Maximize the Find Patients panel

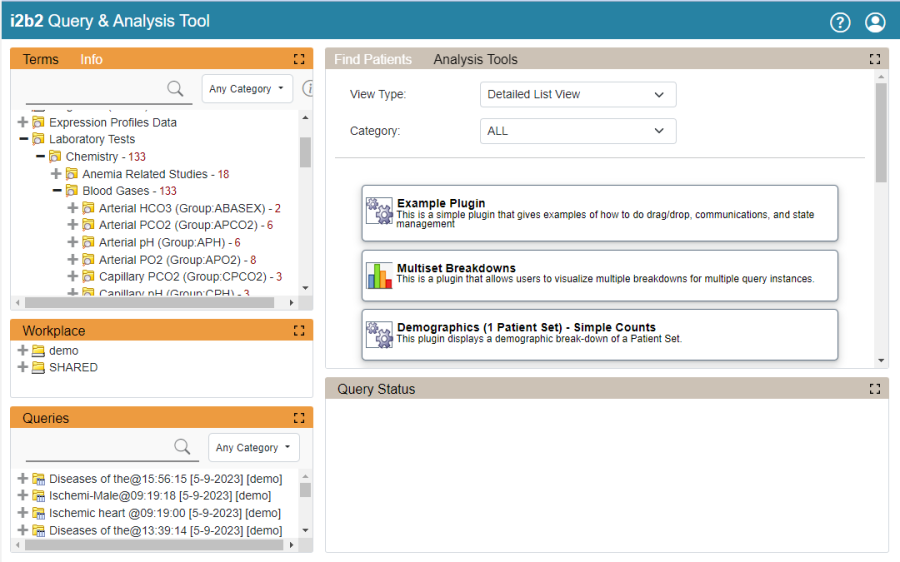coord(875,60)
